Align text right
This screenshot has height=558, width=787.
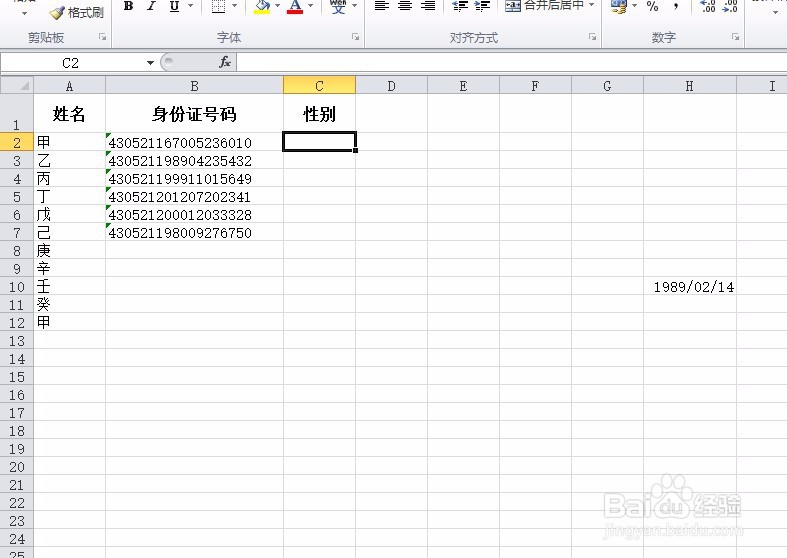tap(428, 6)
